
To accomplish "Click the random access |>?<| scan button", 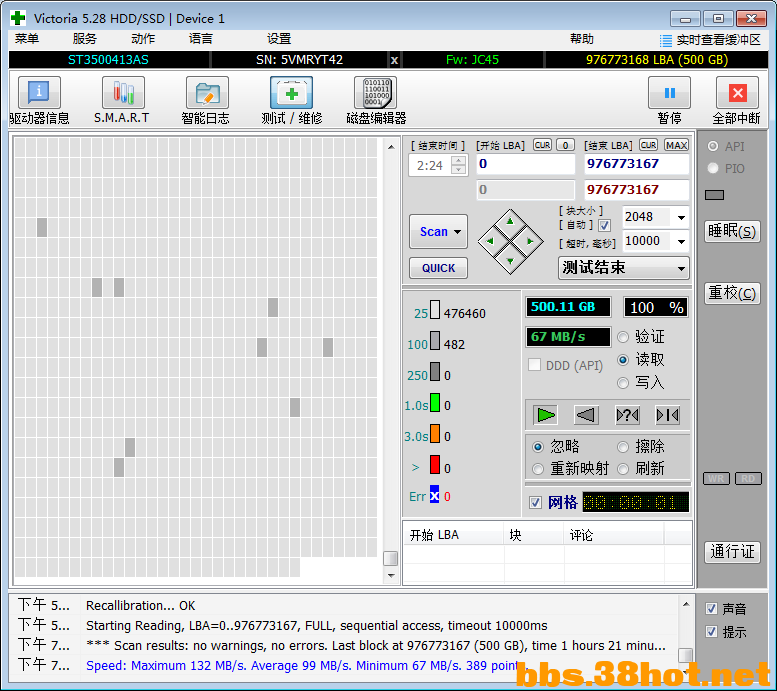I will click(x=627, y=415).
